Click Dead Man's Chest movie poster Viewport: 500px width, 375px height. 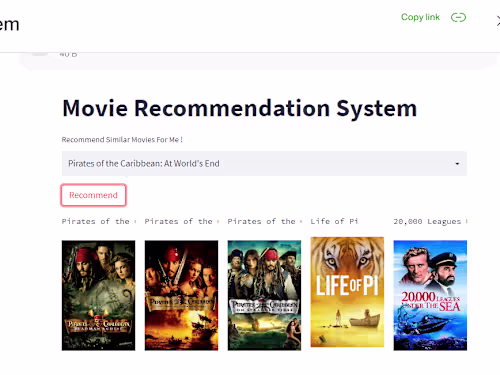(x=98, y=295)
